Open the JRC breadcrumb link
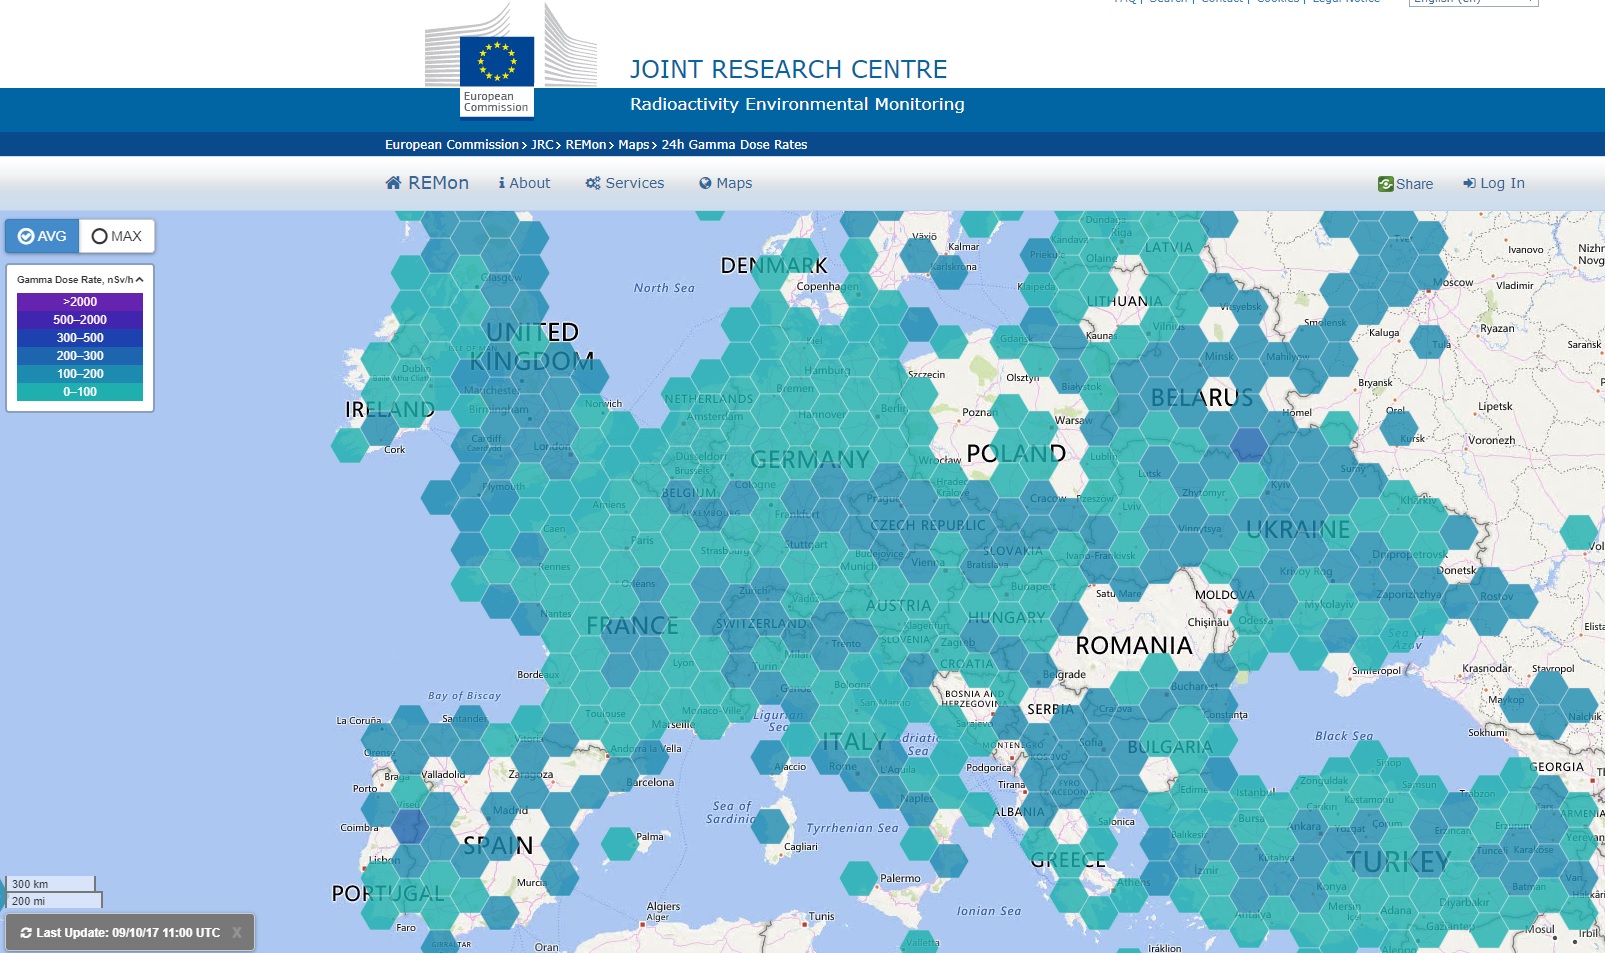The width and height of the screenshot is (1605, 953). click(x=542, y=145)
